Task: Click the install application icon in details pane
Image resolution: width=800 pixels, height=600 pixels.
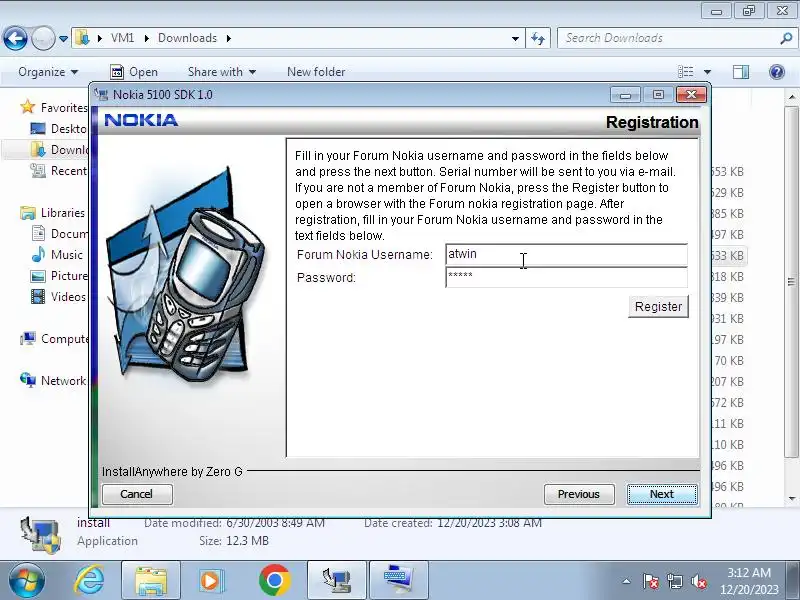Action: (41, 534)
